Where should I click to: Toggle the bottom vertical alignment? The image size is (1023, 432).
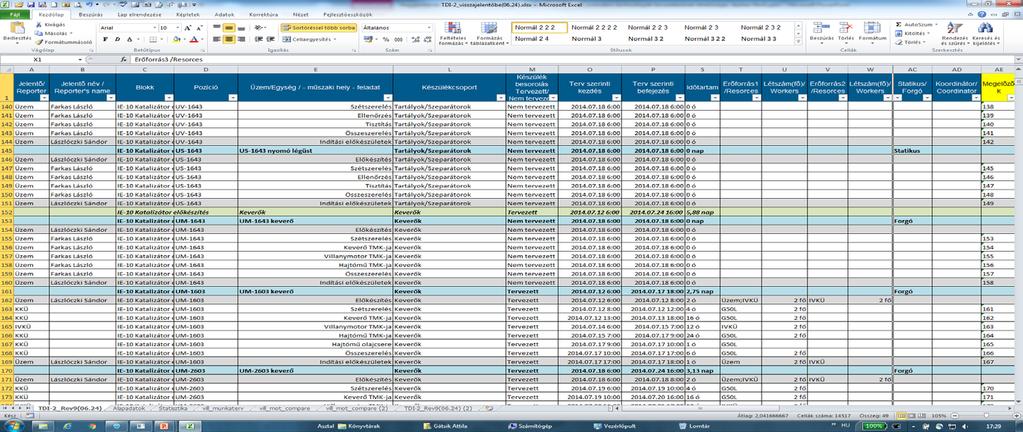tap(241, 28)
